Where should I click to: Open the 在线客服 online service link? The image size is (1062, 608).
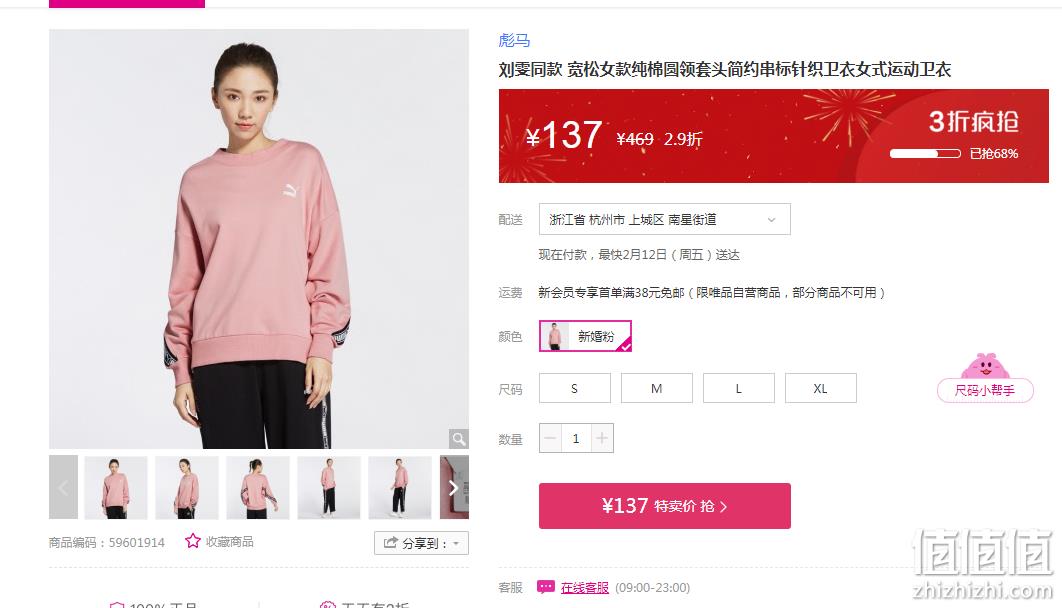pyautogui.click(x=585, y=588)
